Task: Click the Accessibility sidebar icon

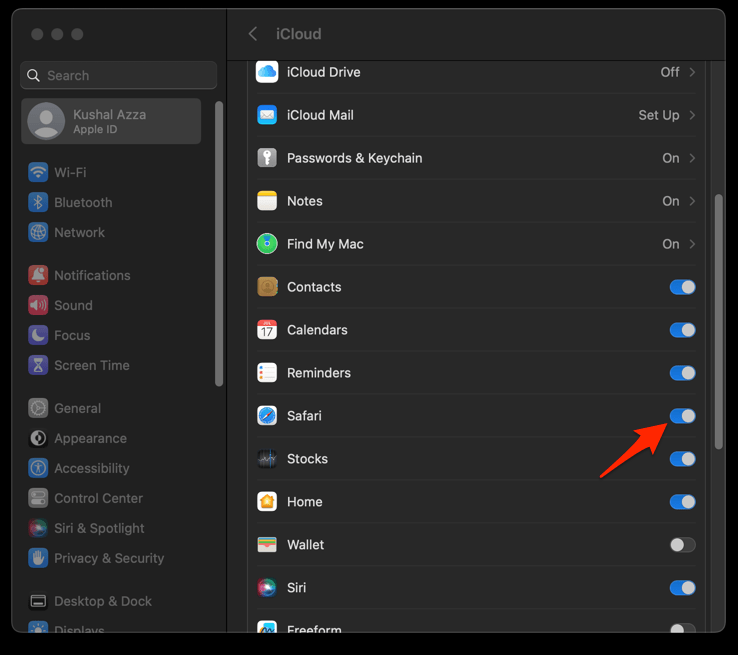Action: coord(38,468)
